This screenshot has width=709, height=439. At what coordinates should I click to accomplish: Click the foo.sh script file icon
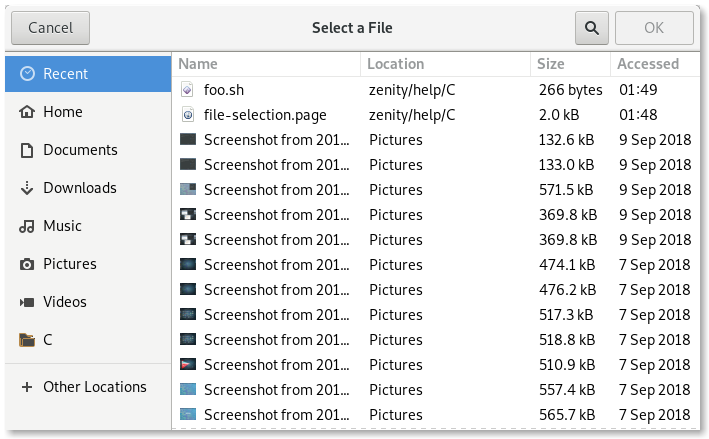pyautogui.click(x=188, y=90)
